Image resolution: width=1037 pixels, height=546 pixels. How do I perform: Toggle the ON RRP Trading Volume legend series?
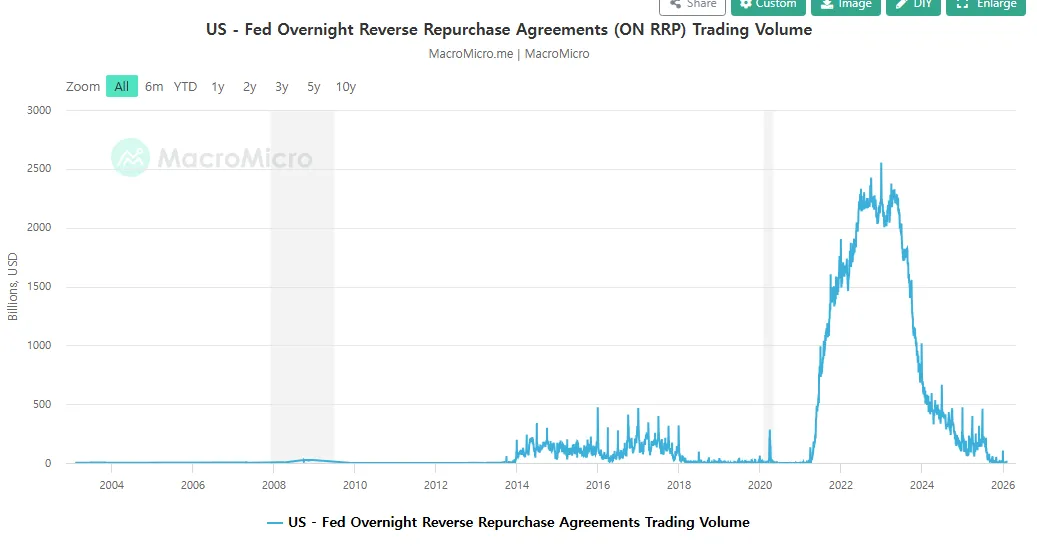[x=518, y=522]
